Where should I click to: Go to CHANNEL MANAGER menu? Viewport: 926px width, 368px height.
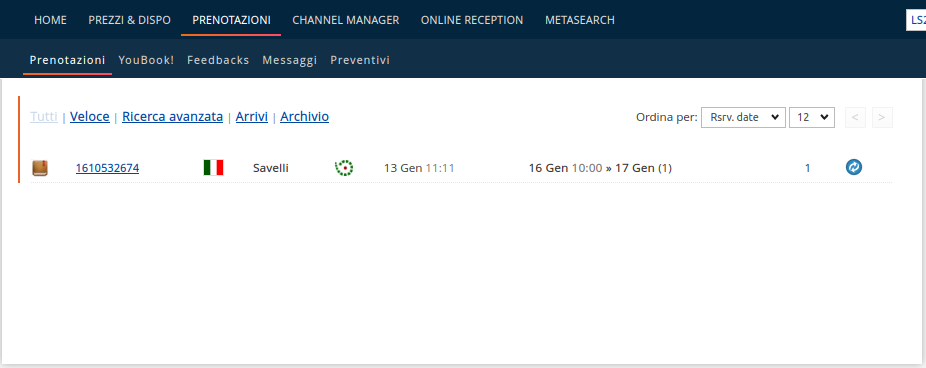click(345, 20)
